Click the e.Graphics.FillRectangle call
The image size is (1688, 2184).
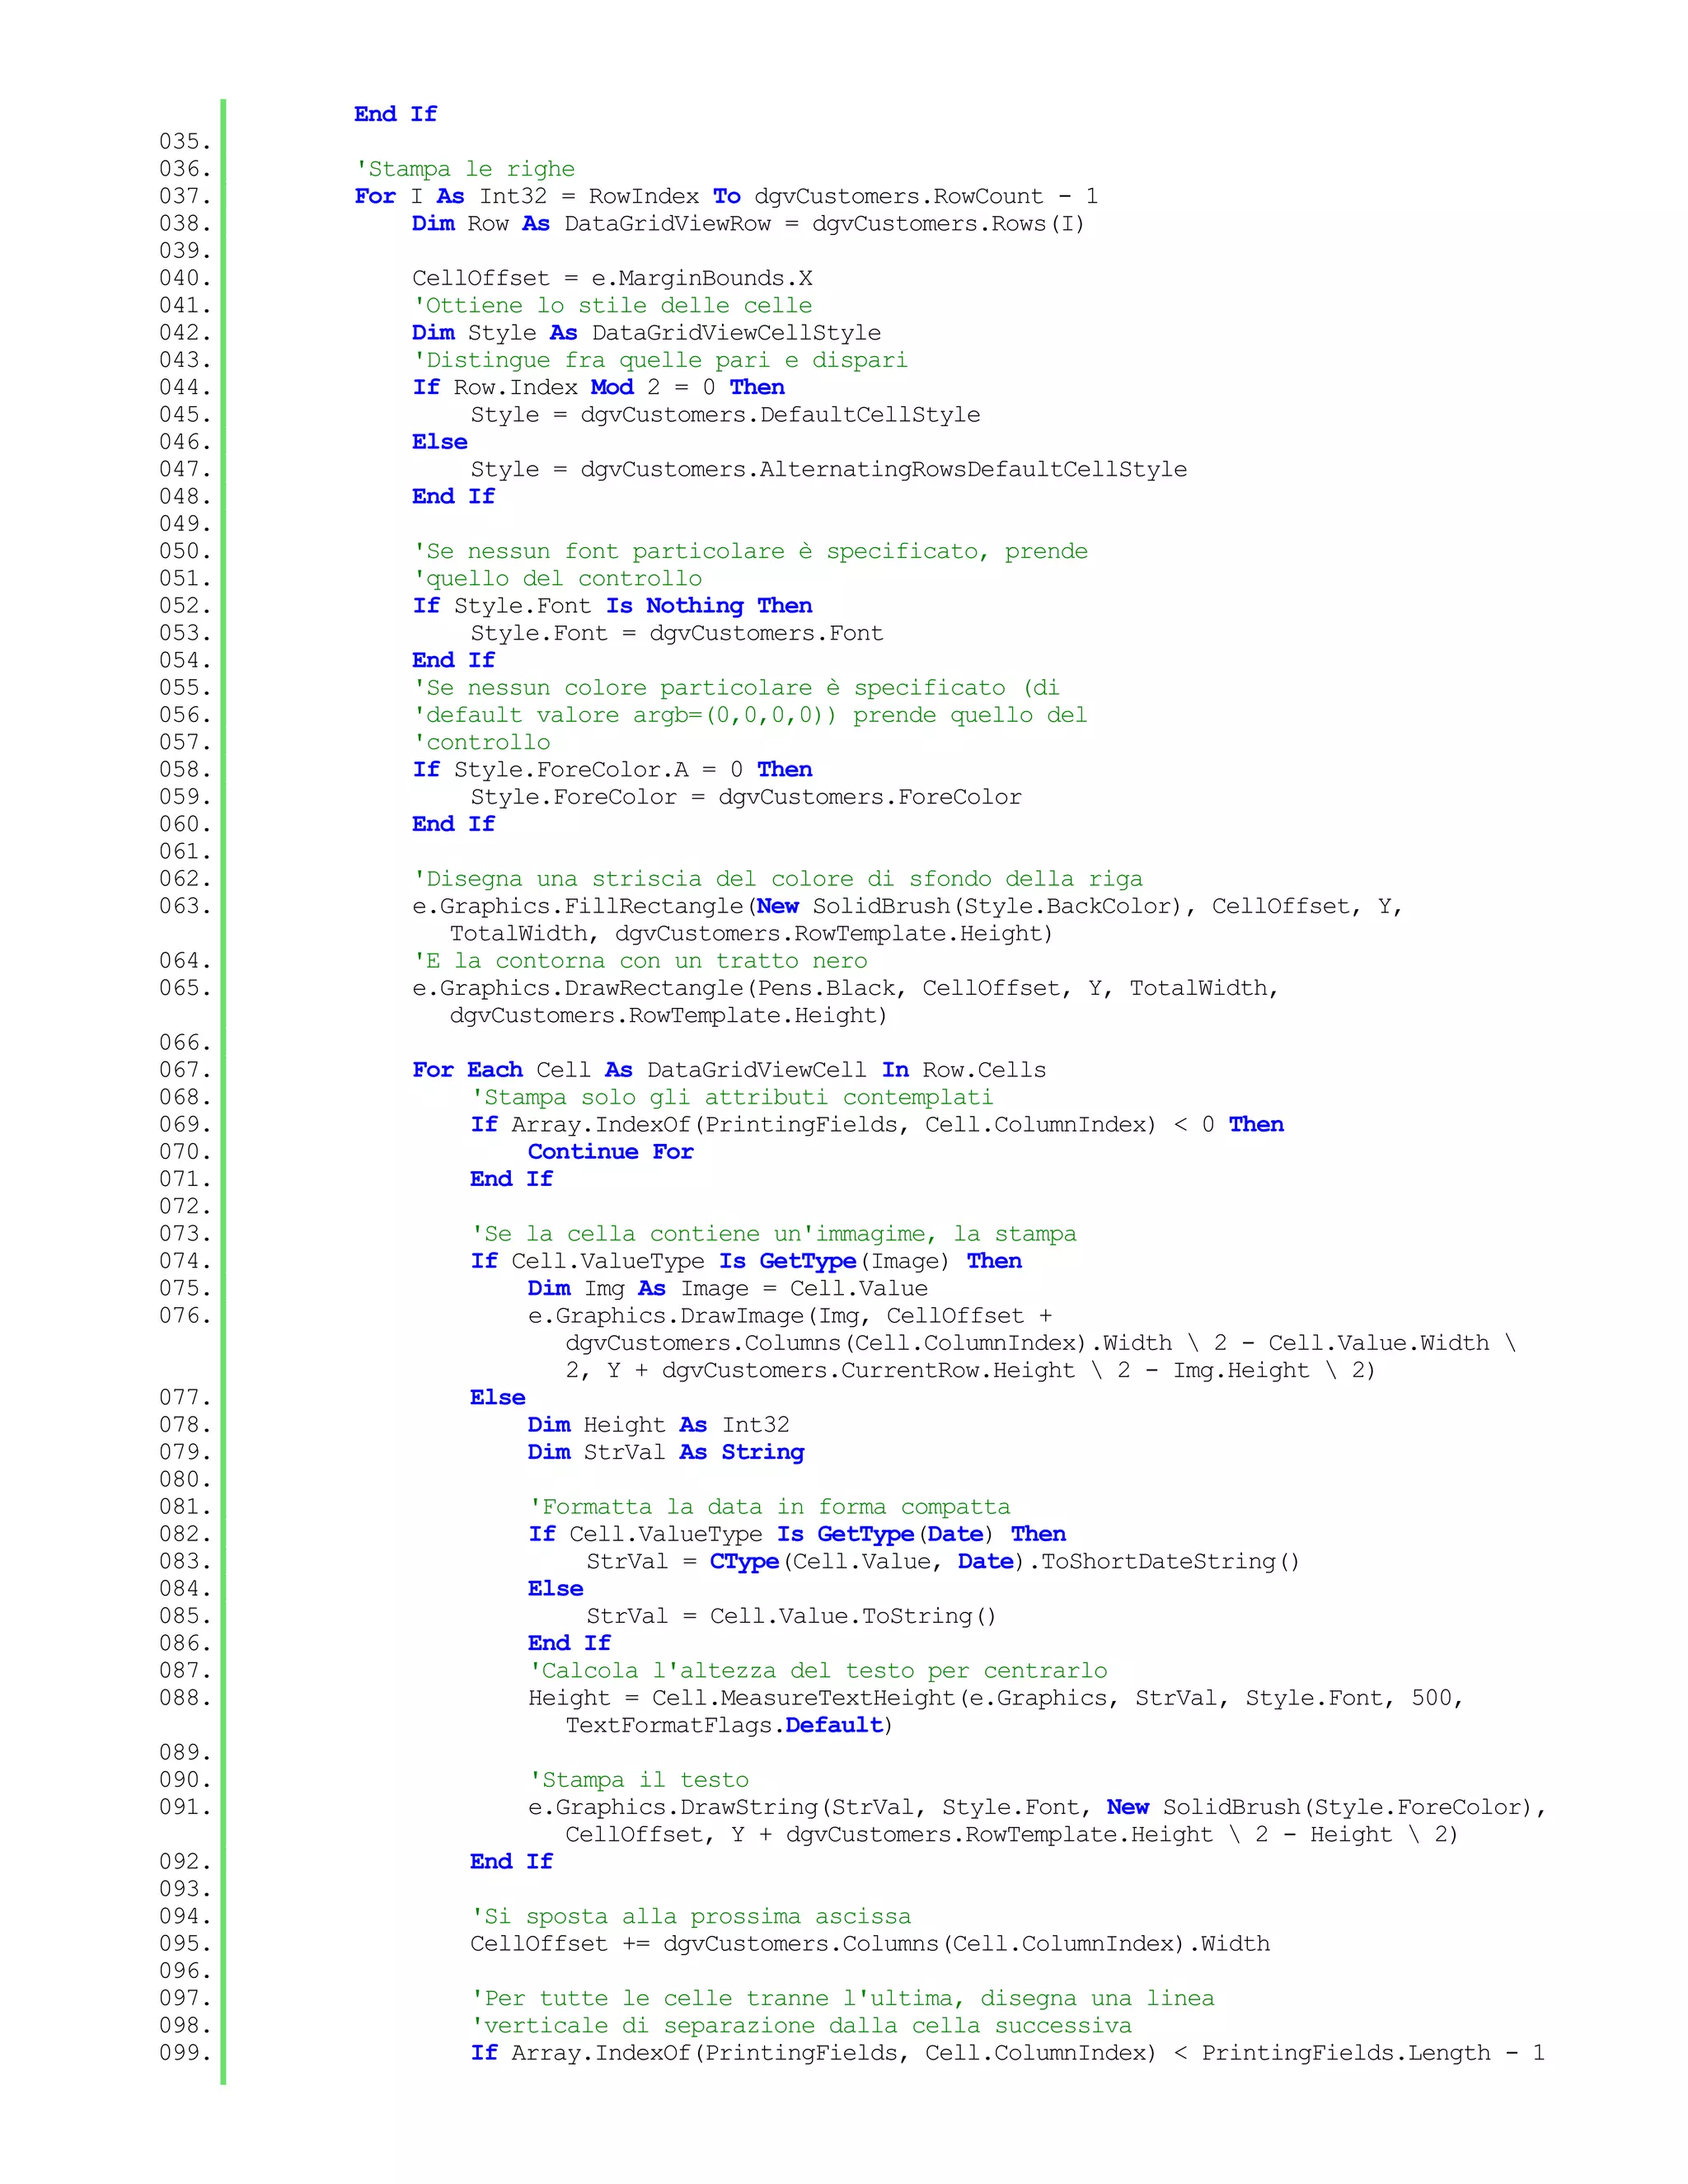tap(907, 920)
